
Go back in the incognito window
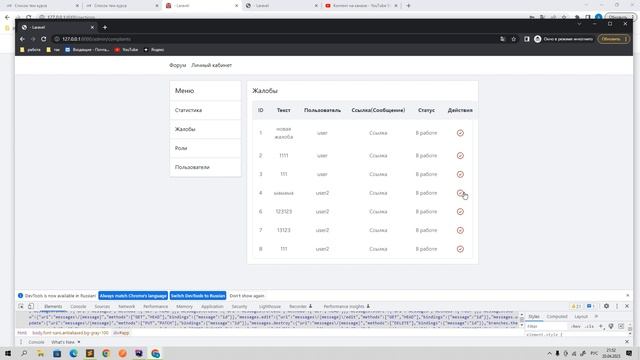click(x=22, y=39)
